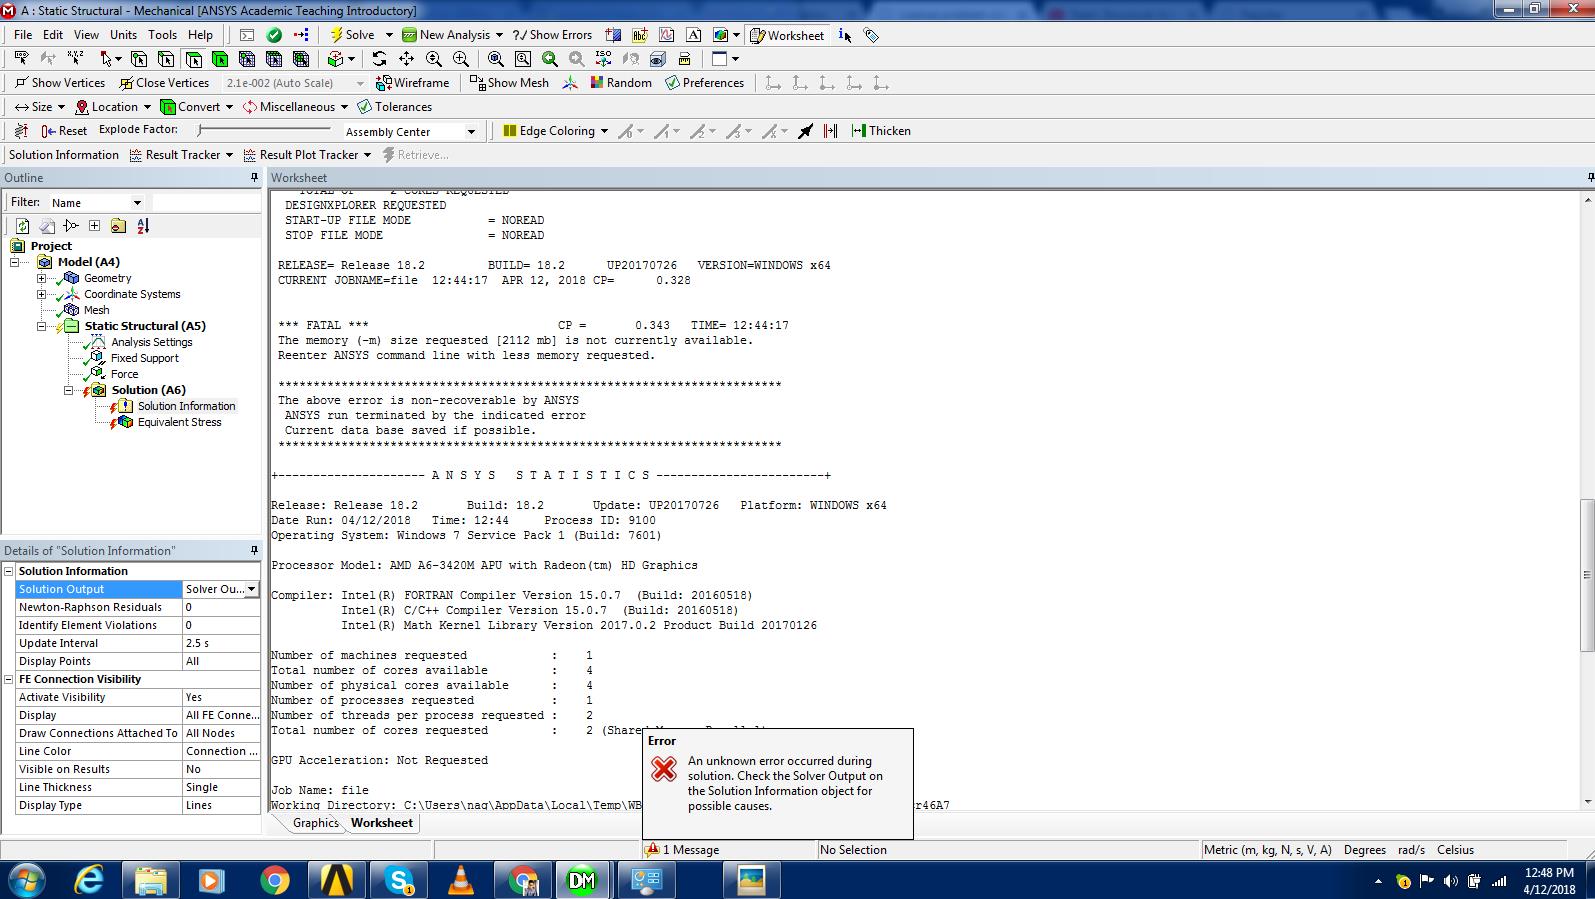Click the Label (Abc) toolbar icon
The image size is (1595, 899).
[x=640, y=35]
